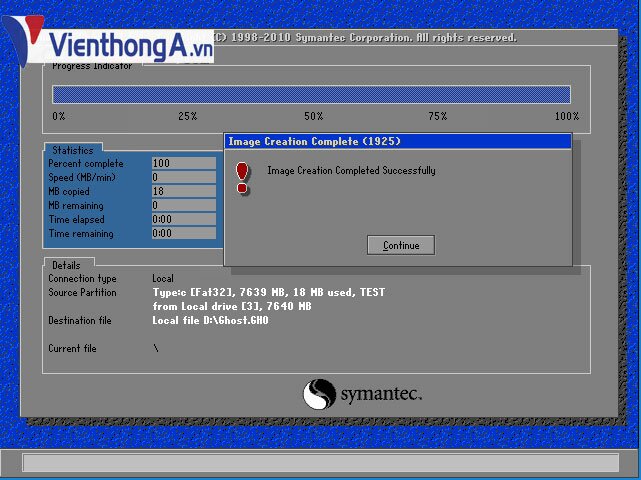Viewport: 641px width, 480px height.
Task: Click the 'Local' connection type value
Action: tap(163, 278)
